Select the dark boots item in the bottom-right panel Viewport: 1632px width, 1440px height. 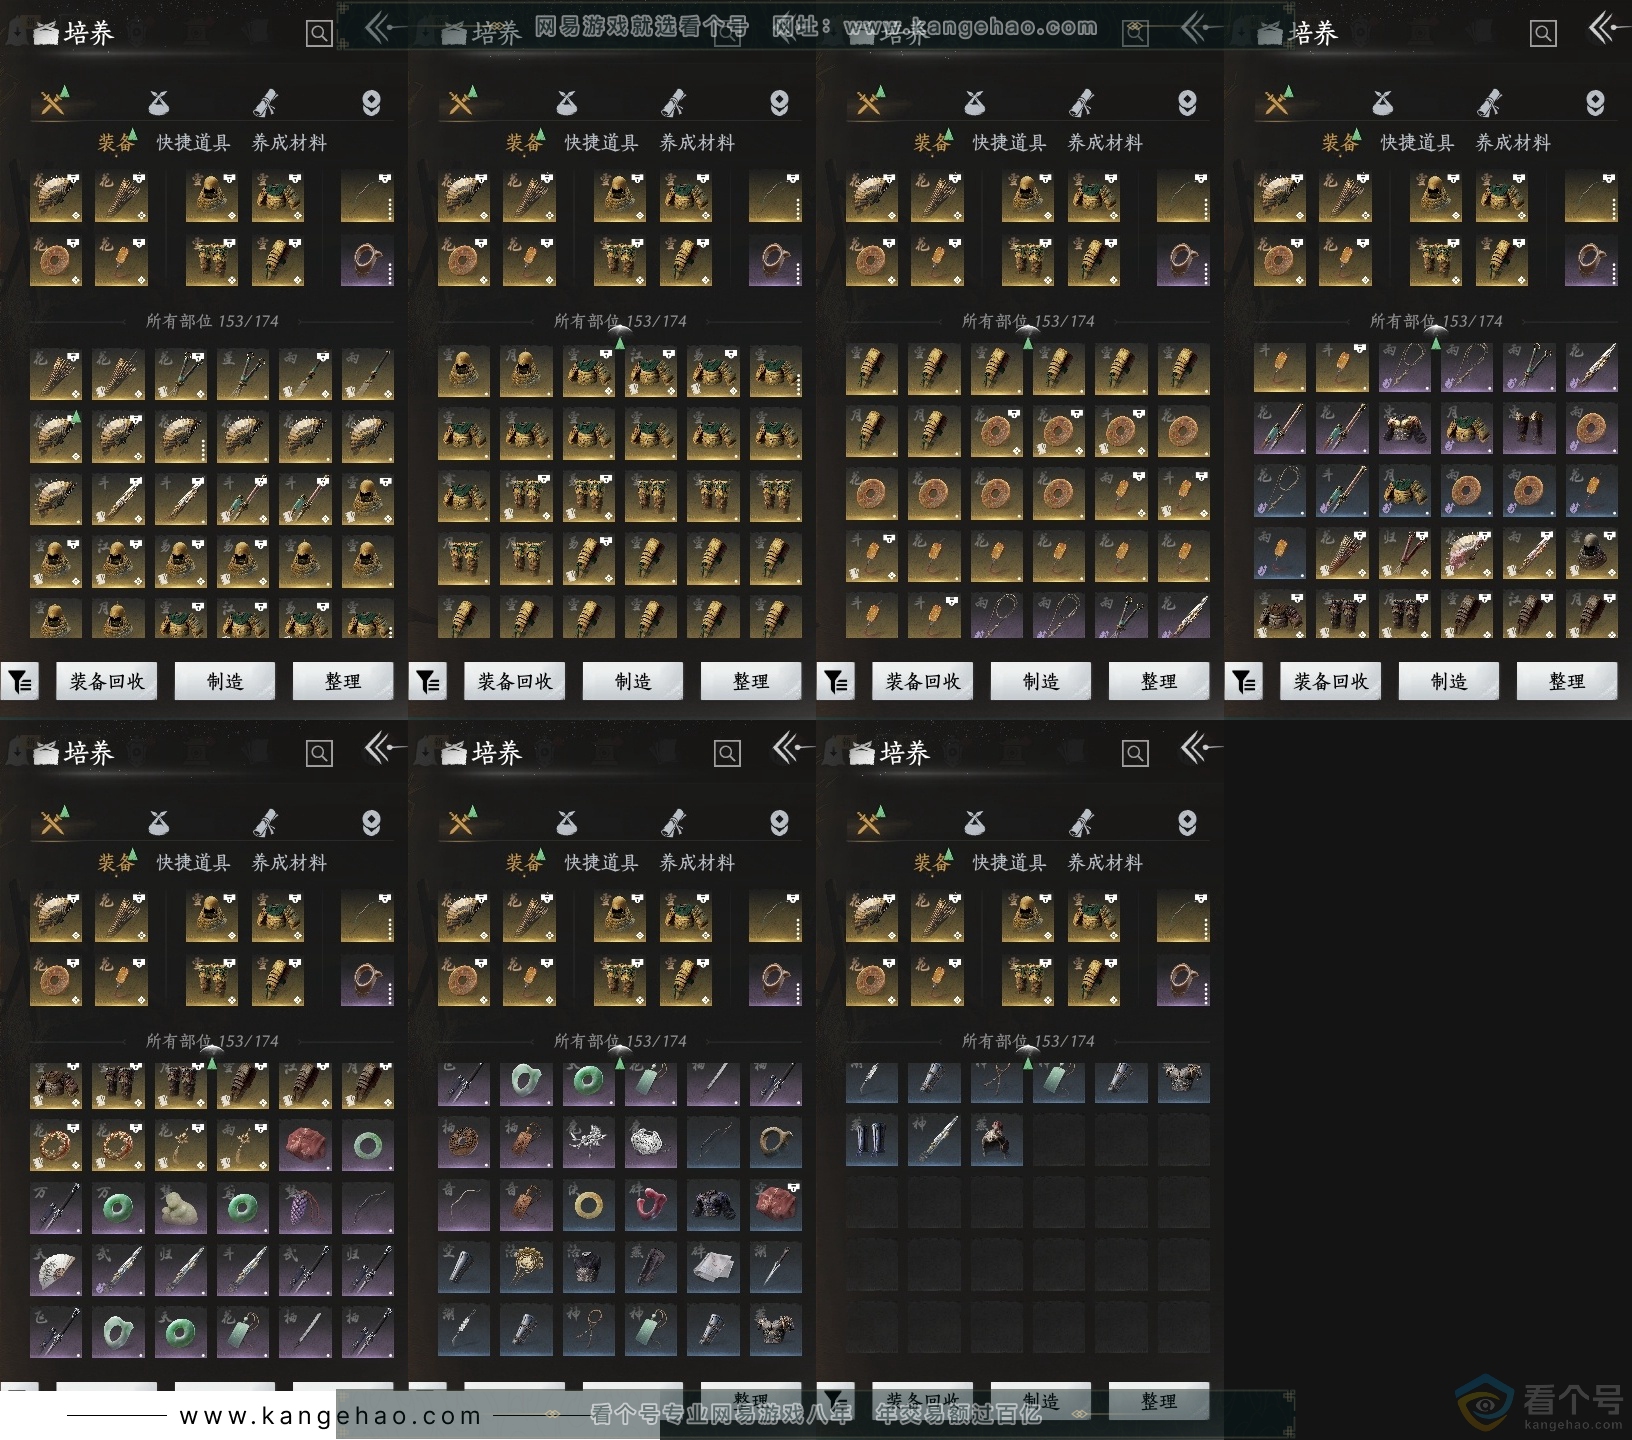click(872, 1141)
